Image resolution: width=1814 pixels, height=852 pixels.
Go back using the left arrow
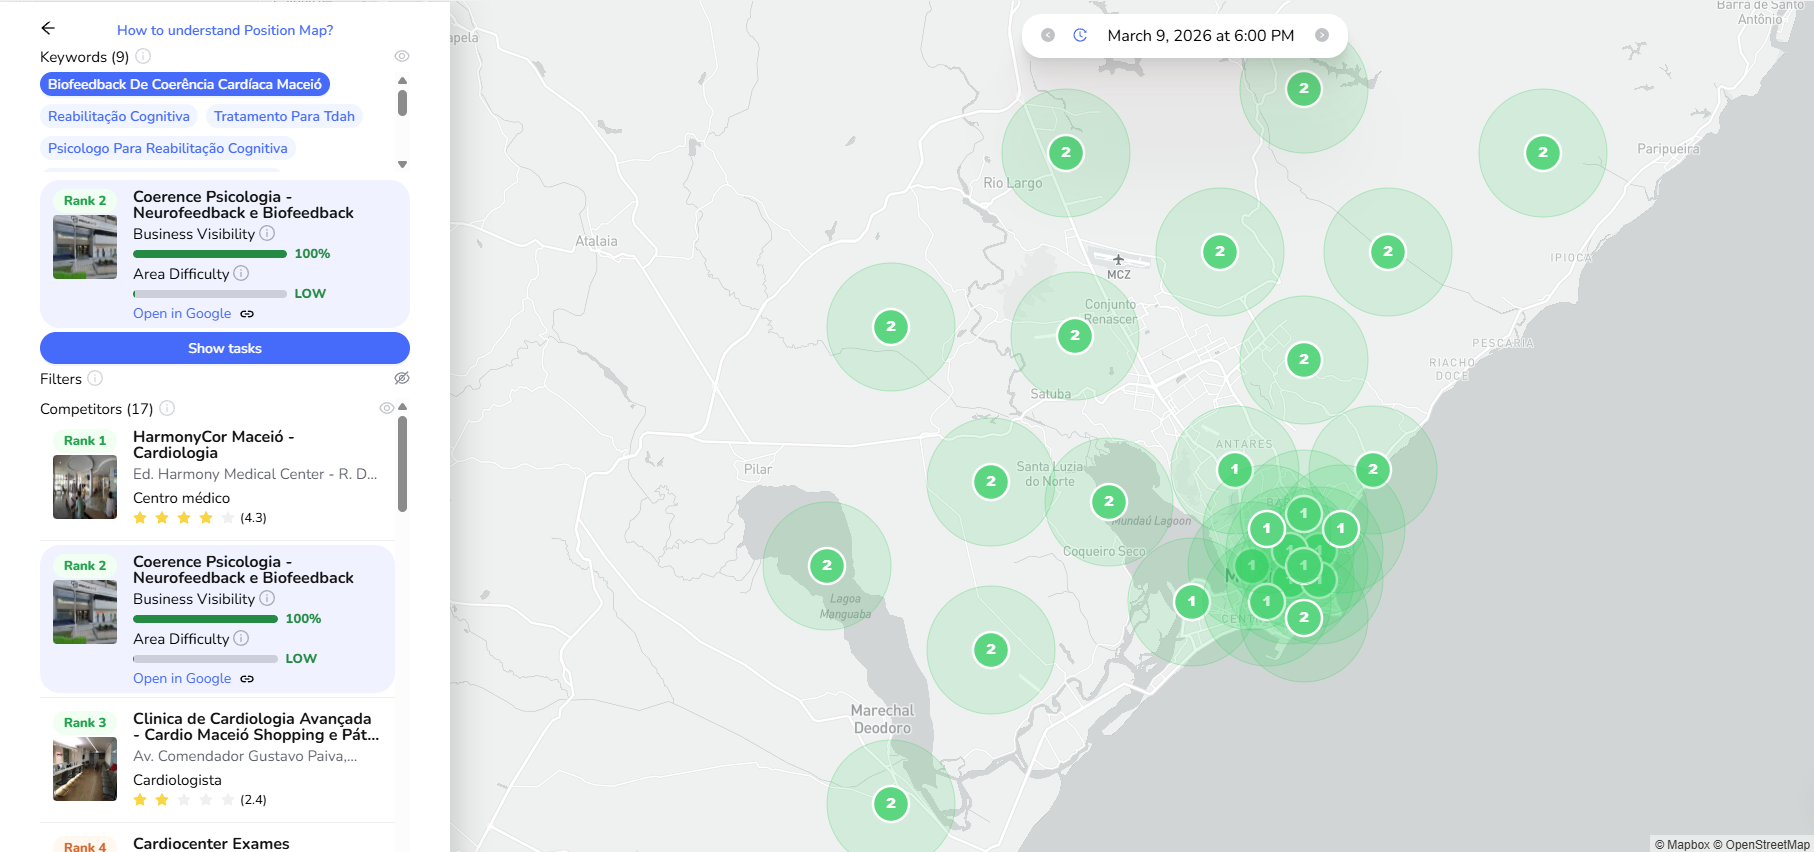[48, 29]
